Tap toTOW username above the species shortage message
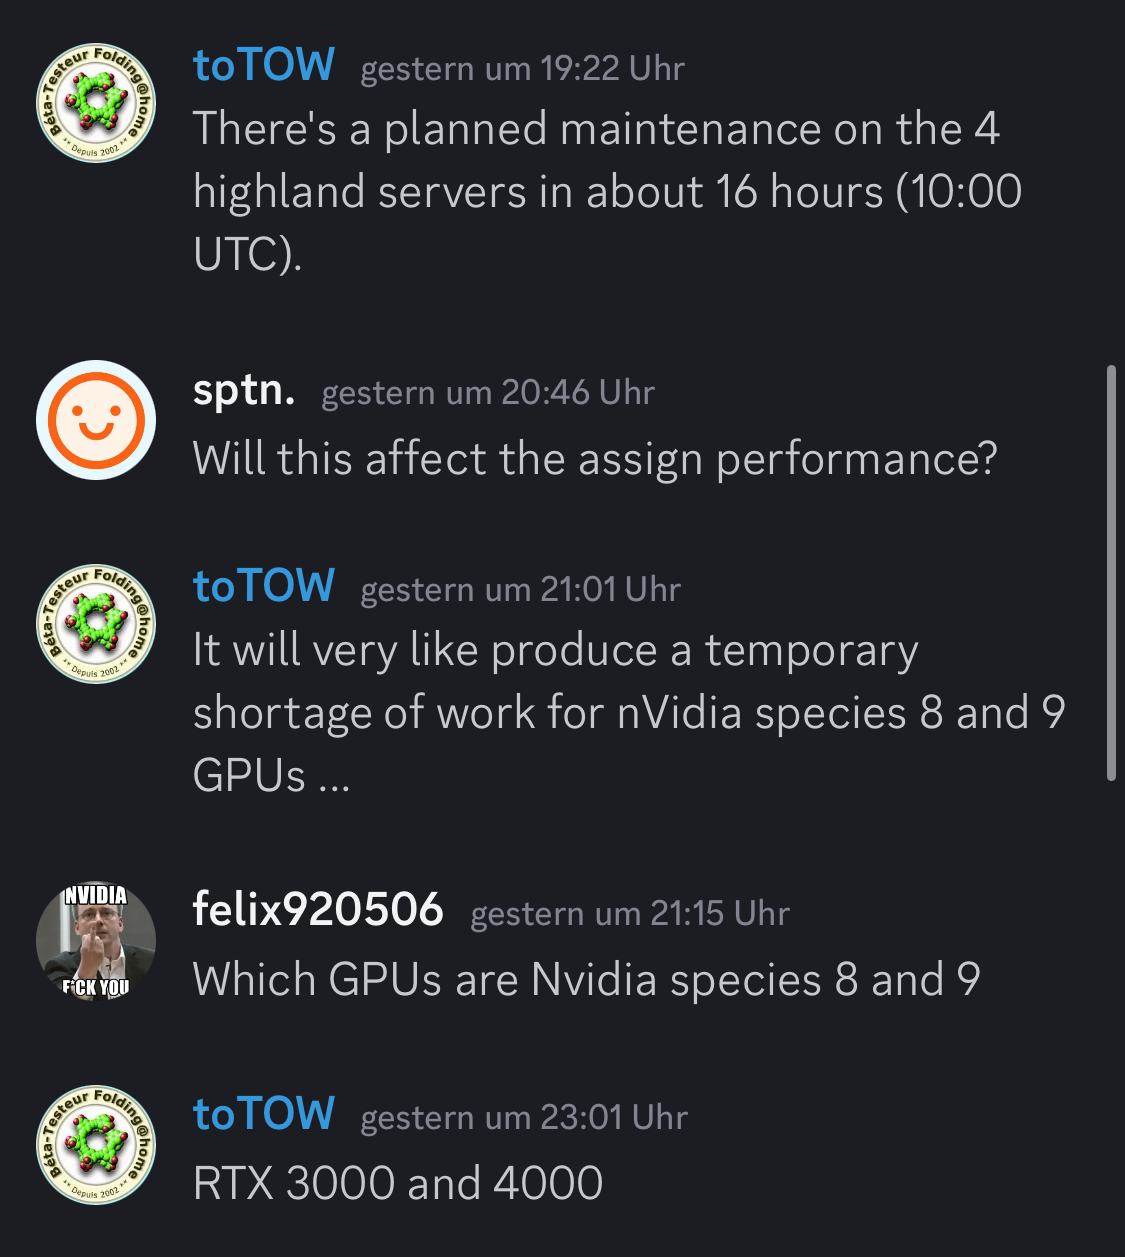Viewport: 1125px width, 1257px height. (263, 587)
